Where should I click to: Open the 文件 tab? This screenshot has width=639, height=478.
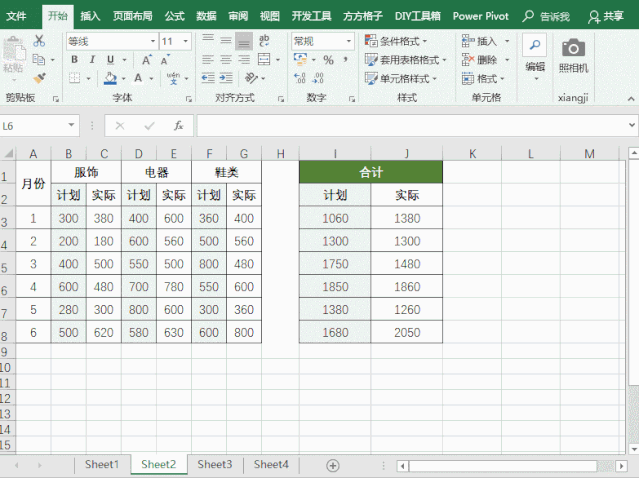click(16, 16)
